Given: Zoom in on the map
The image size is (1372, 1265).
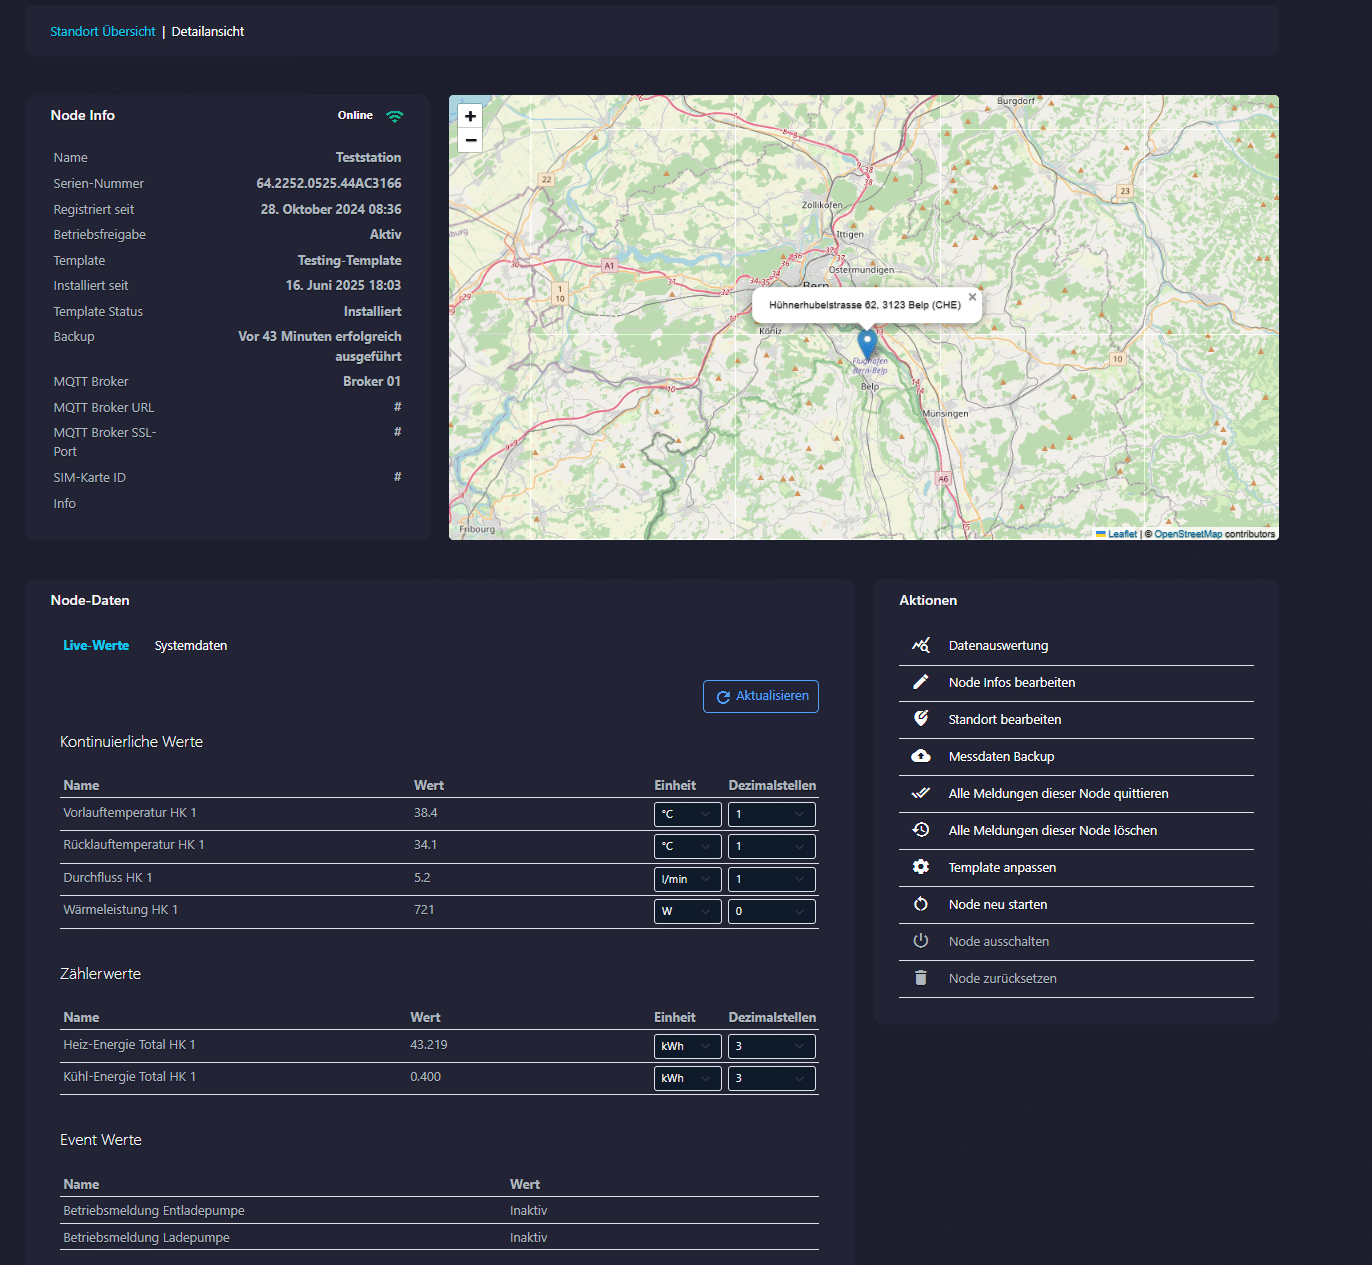Looking at the screenshot, I should [x=470, y=116].
